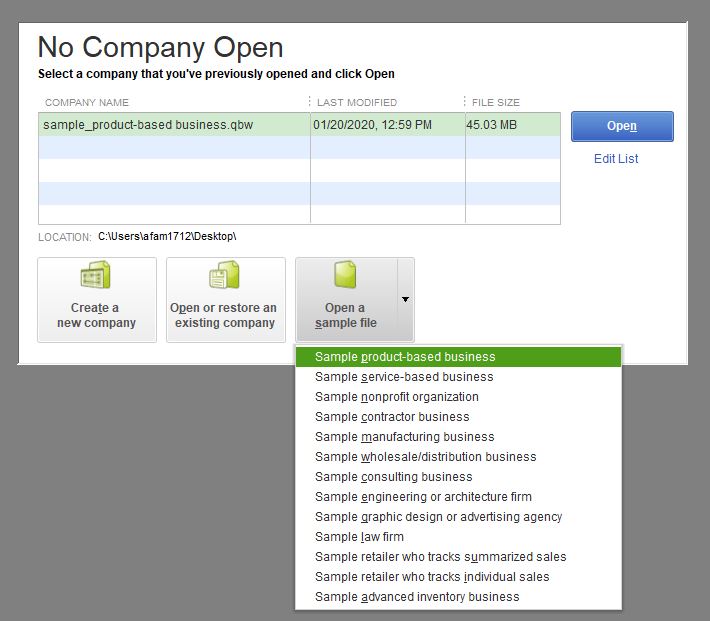Choose Sample consulting business
The image size is (710, 621).
458,477
